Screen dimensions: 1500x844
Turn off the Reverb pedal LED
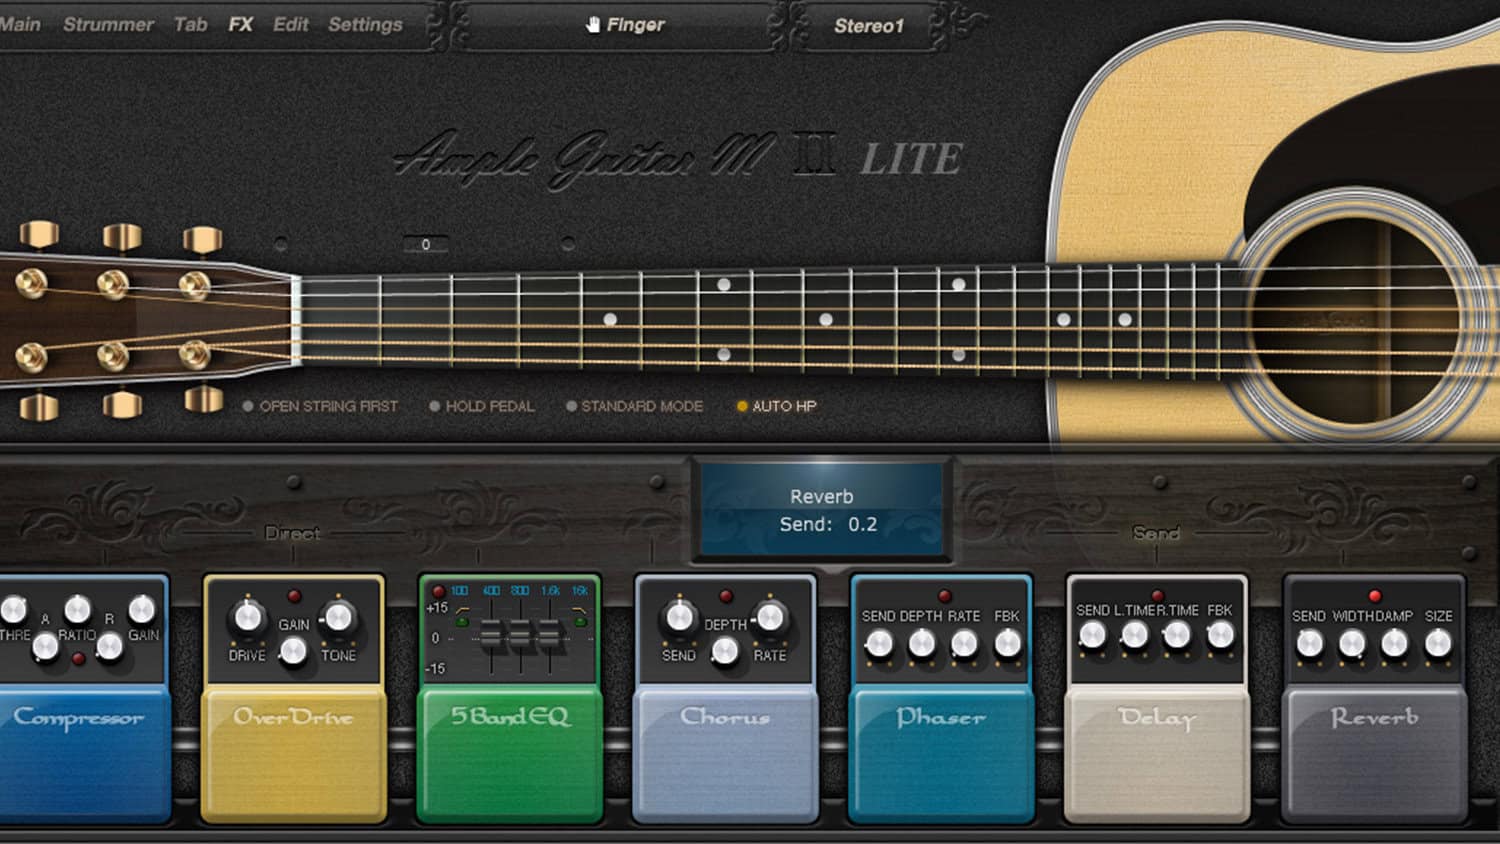coord(1375,596)
